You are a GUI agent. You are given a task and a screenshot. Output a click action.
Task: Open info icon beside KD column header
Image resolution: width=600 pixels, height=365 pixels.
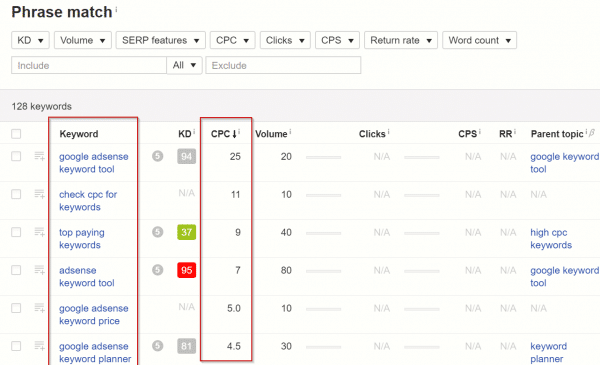pyautogui.click(x=194, y=132)
